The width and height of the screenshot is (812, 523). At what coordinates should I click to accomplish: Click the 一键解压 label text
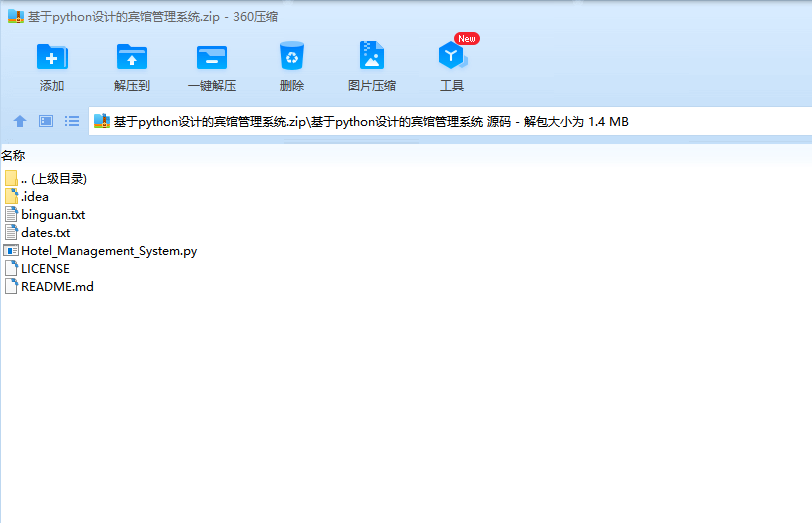212,85
